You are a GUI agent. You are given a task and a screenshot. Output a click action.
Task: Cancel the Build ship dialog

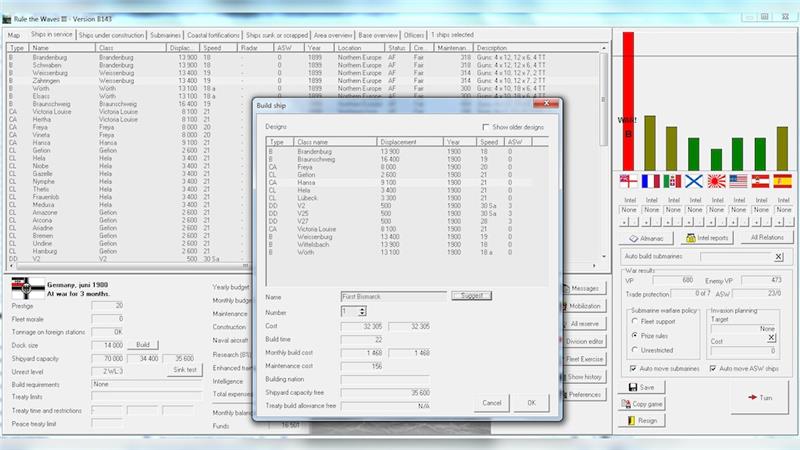(x=491, y=403)
